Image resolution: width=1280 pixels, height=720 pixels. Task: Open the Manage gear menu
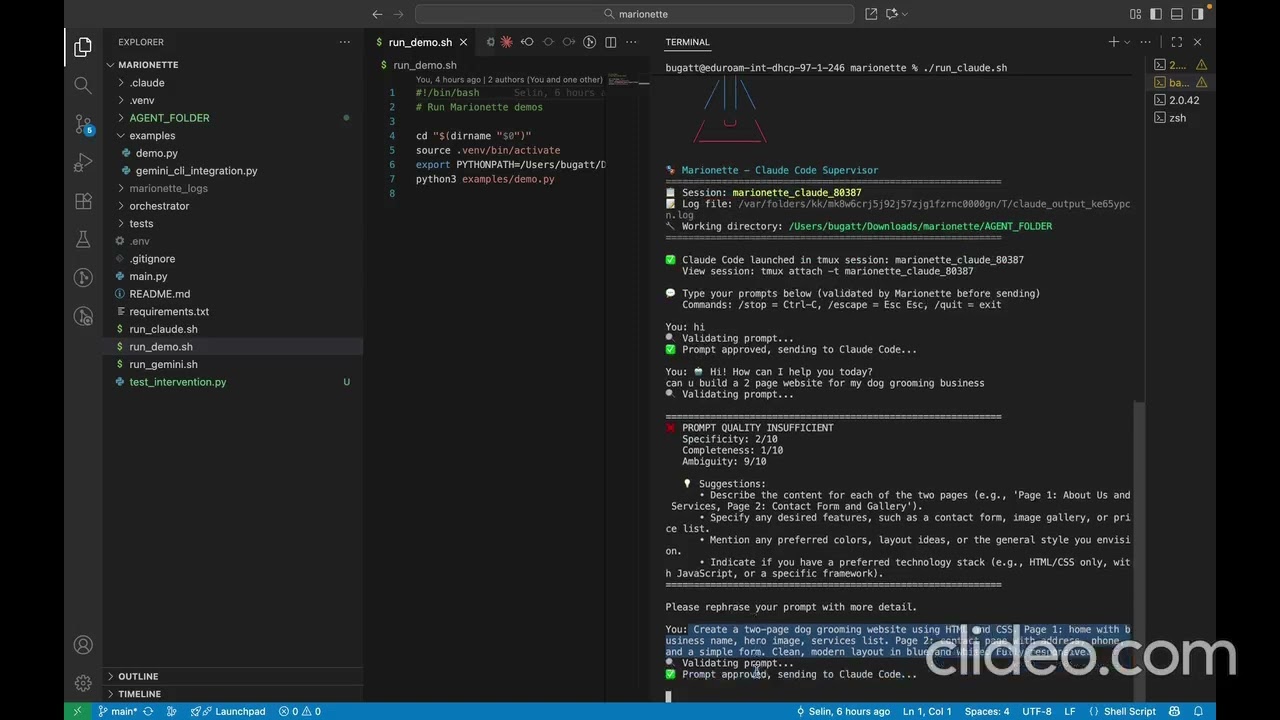(x=83, y=683)
